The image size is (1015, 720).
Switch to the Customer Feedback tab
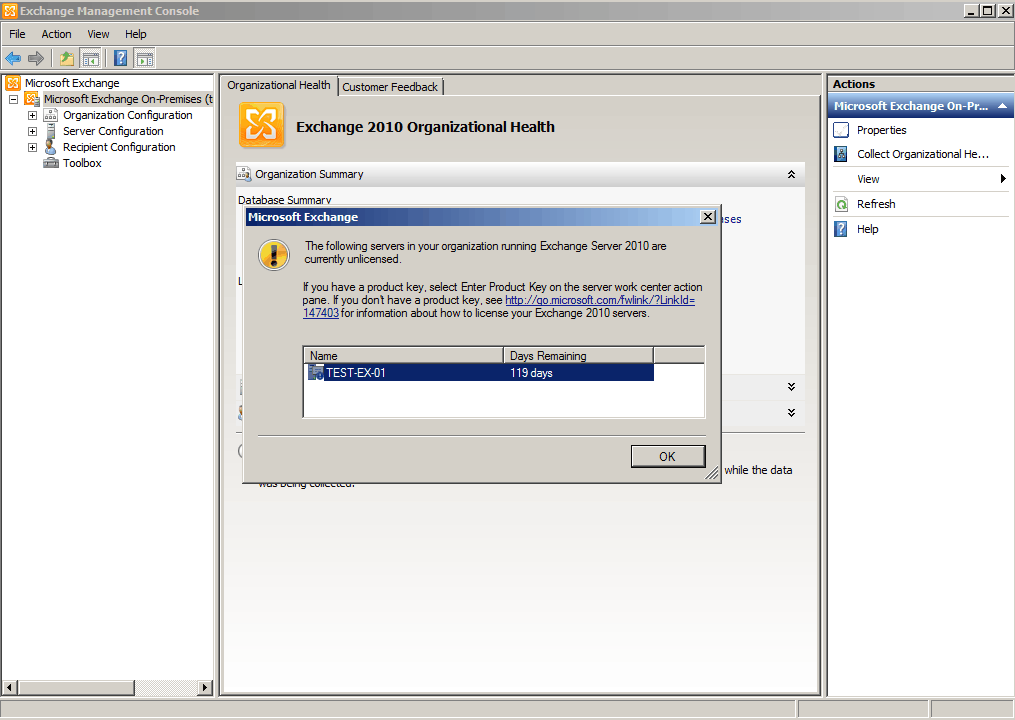[x=390, y=87]
